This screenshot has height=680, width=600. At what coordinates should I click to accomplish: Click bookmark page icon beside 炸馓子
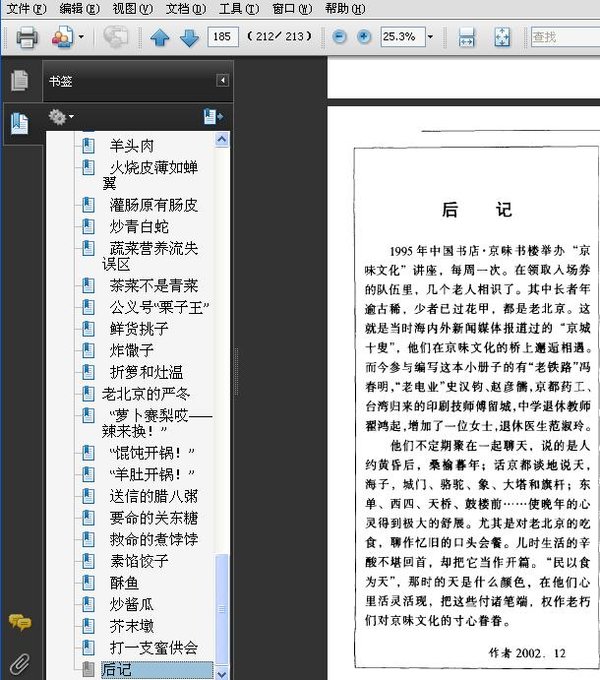coord(88,350)
